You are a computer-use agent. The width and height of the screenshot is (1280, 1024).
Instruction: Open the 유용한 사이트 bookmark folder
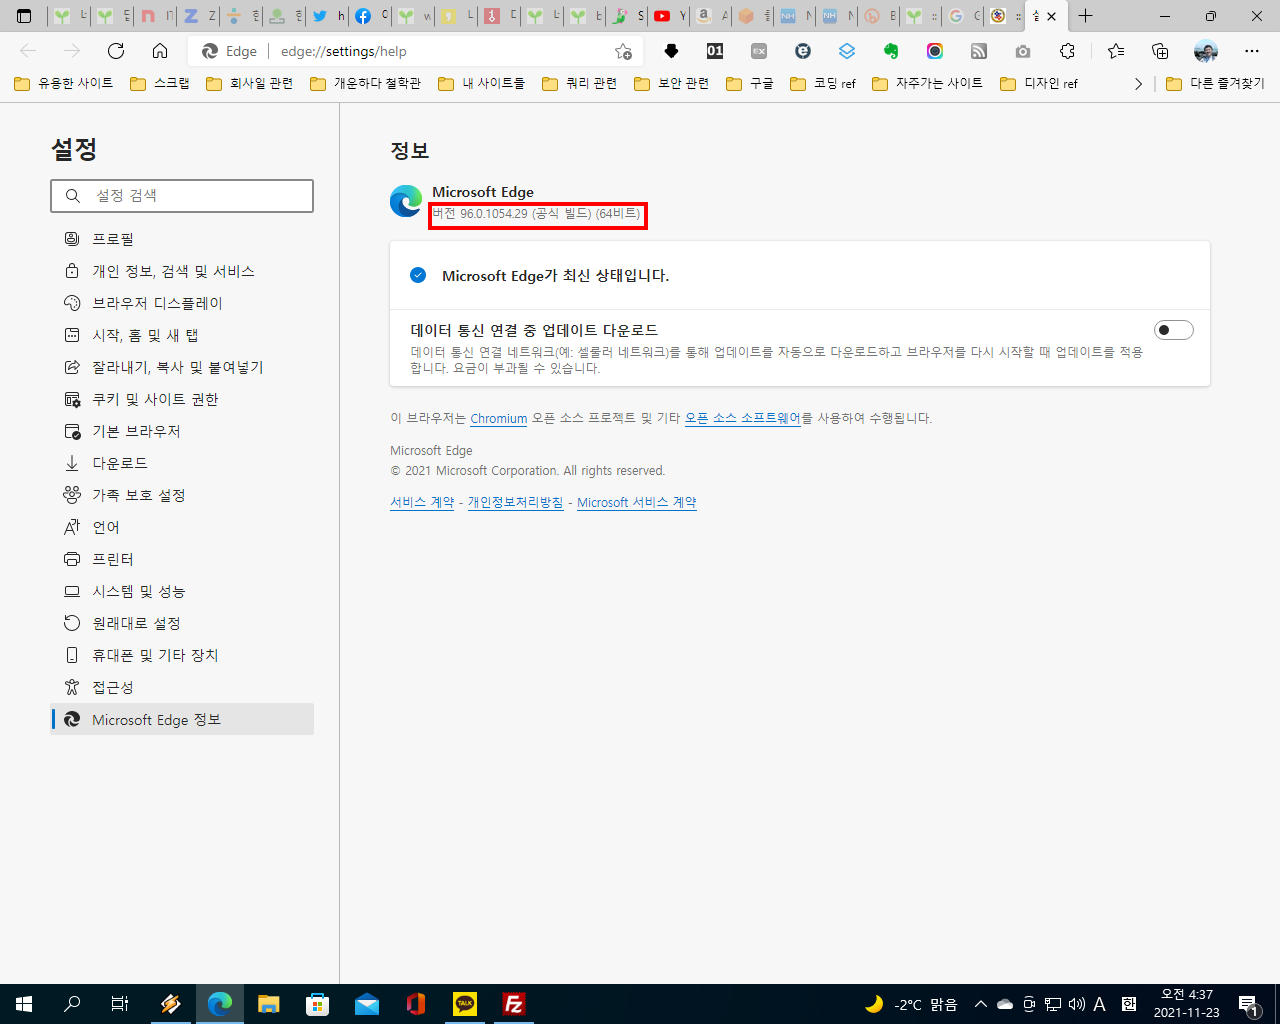click(64, 84)
